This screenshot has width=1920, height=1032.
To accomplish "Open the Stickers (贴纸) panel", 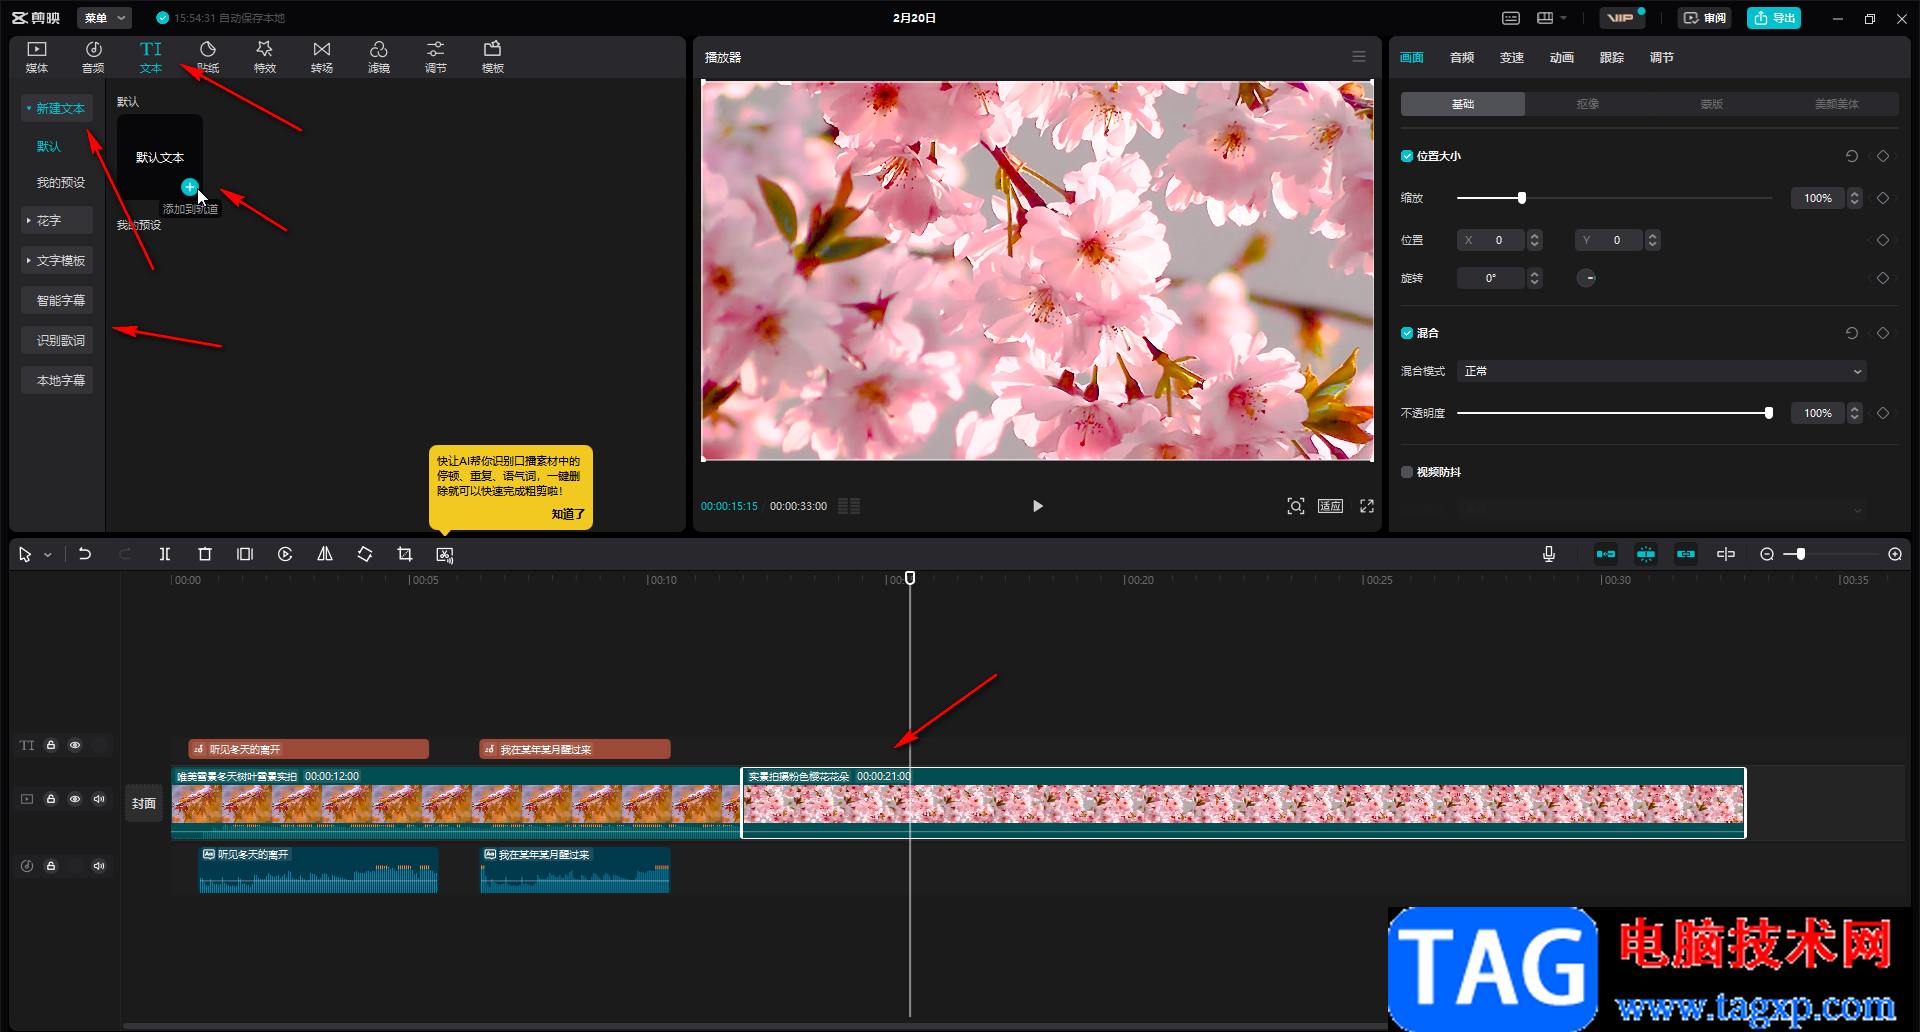I will 208,57.
